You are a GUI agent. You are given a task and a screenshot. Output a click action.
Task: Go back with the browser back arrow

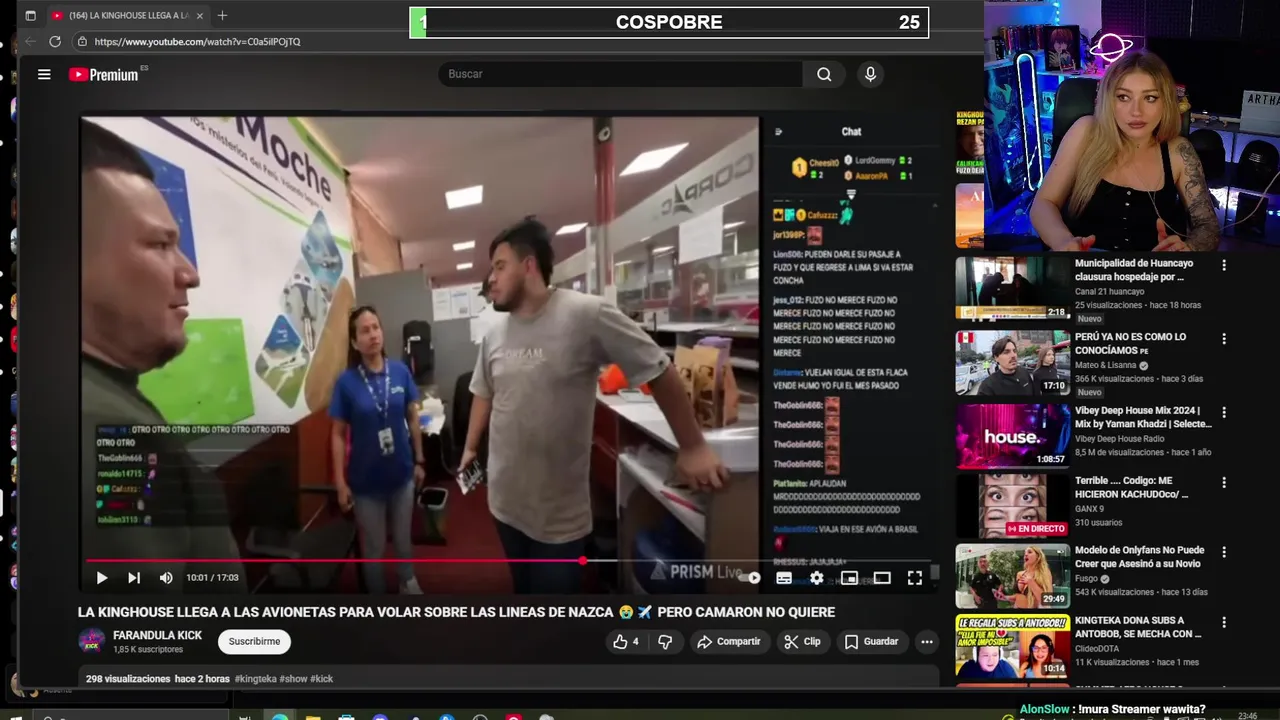(30, 42)
